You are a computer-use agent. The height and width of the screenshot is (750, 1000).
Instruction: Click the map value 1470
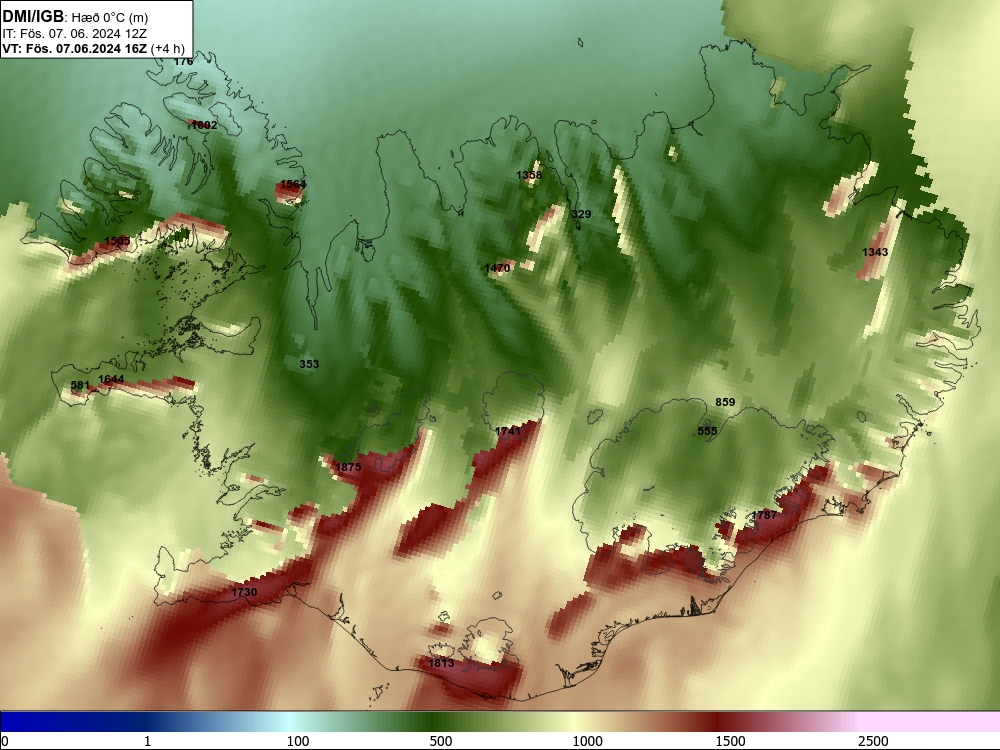click(x=497, y=268)
